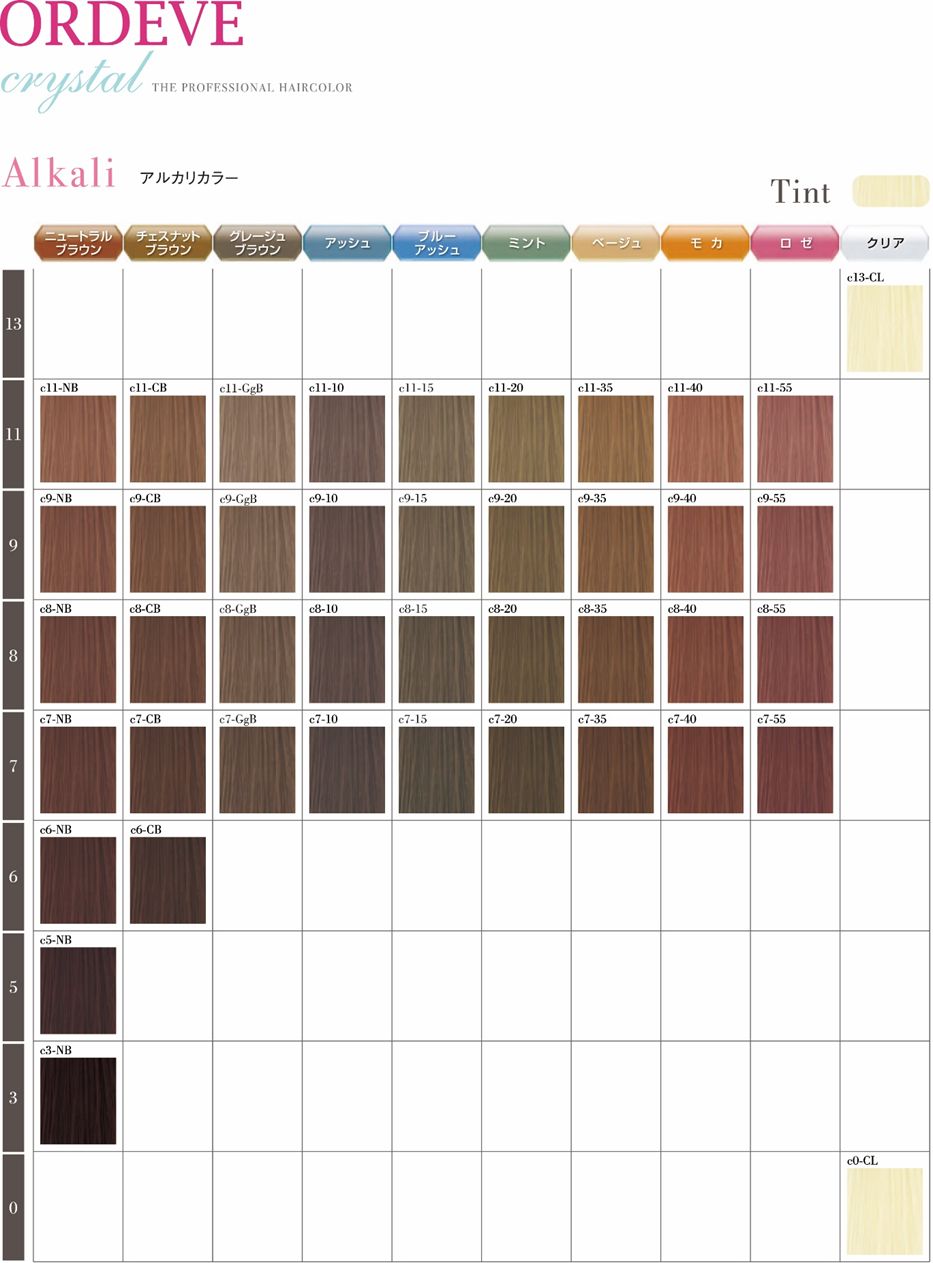Pick the c8-20 mint swatch

point(526,659)
